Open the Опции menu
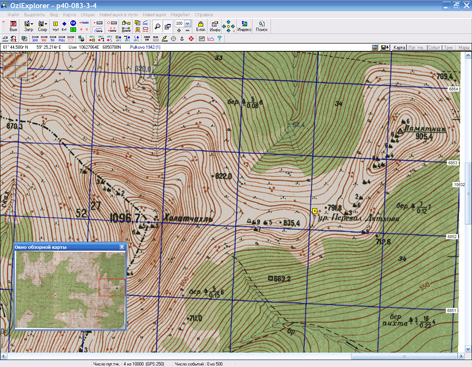 click(88, 15)
